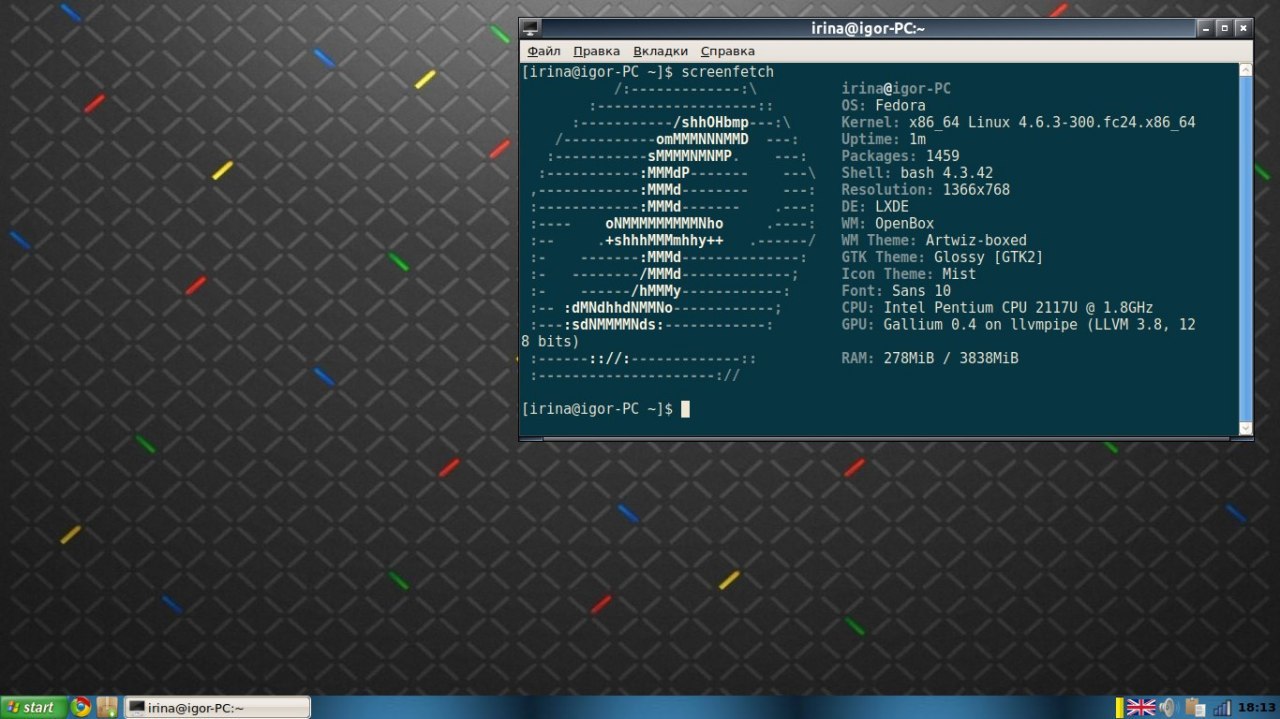The image size is (1280, 719).
Task: Click the RAM: 278MiB line
Action: coord(930,358)
